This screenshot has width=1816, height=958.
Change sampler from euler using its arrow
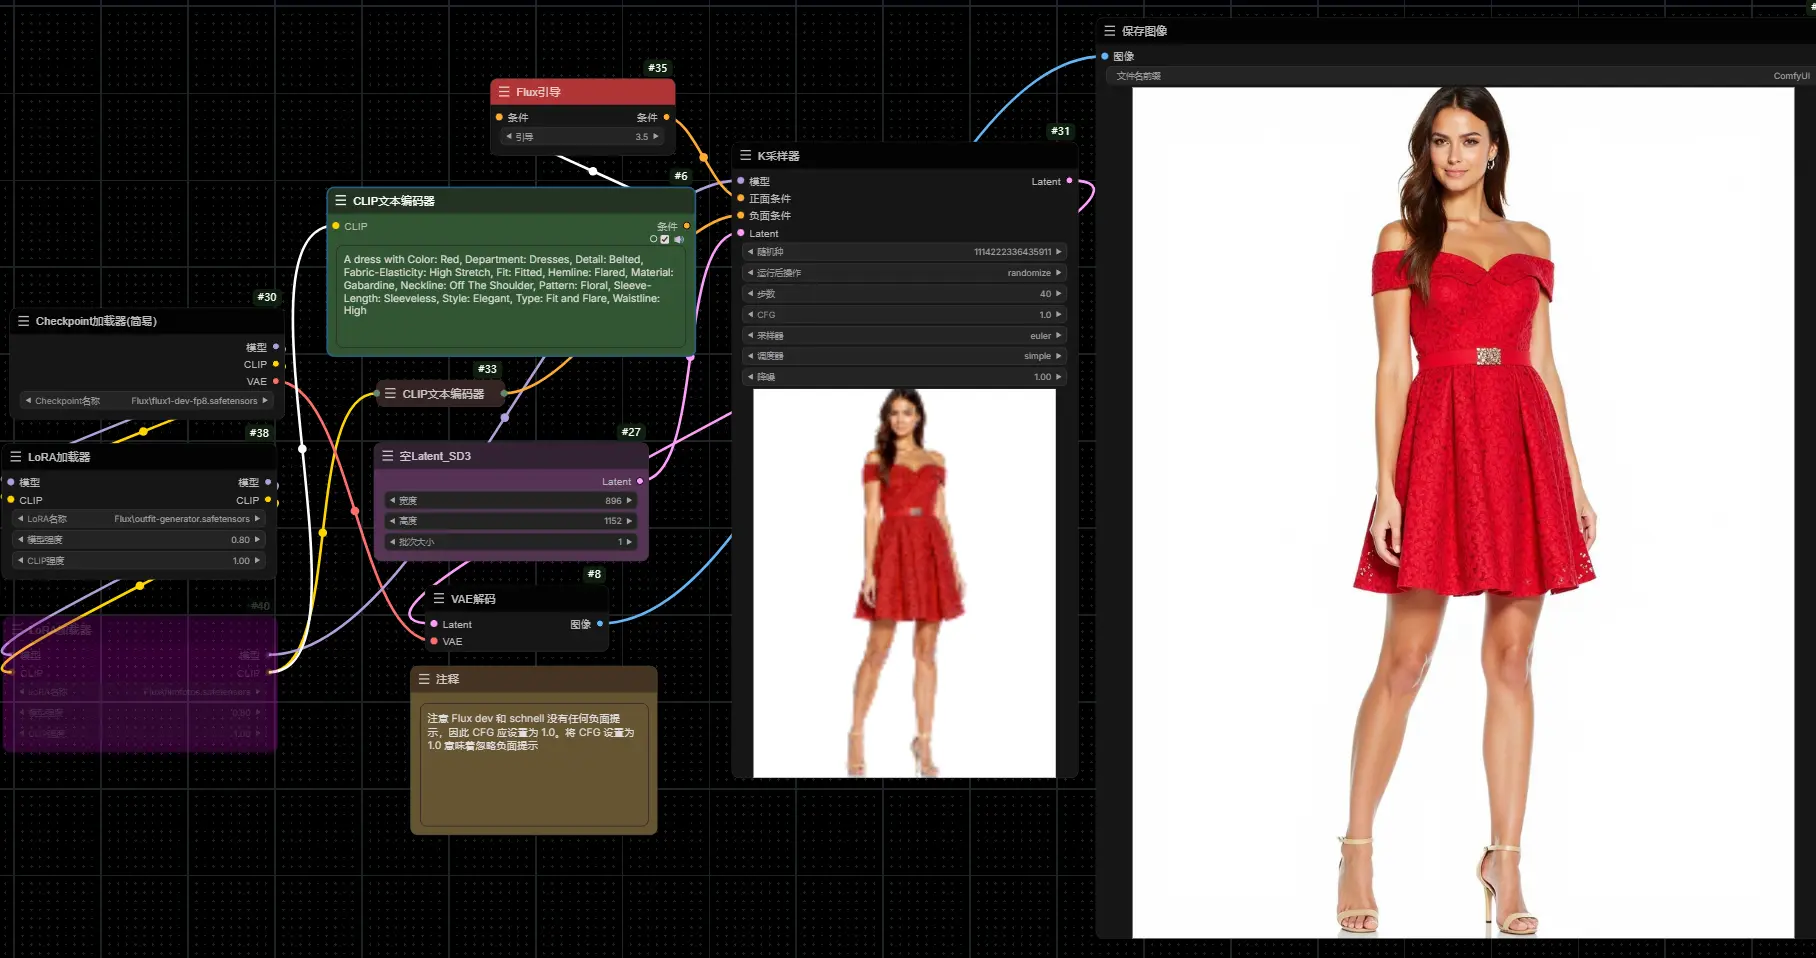1057,335
